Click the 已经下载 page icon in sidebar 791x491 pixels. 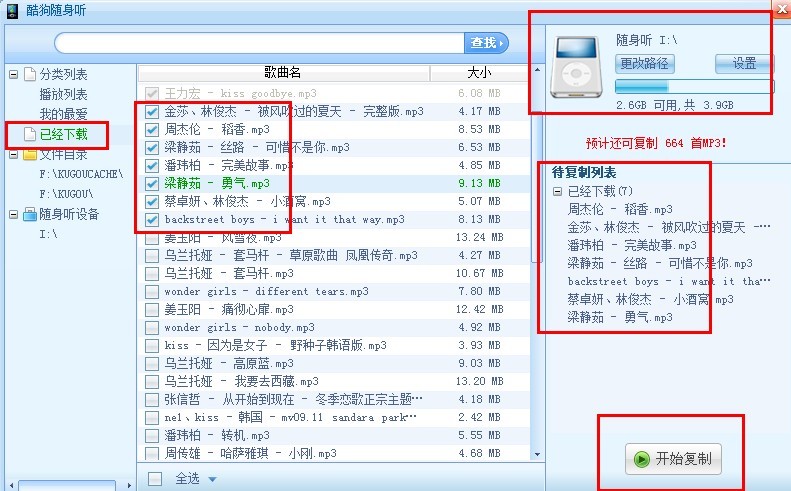coord(28,134)
